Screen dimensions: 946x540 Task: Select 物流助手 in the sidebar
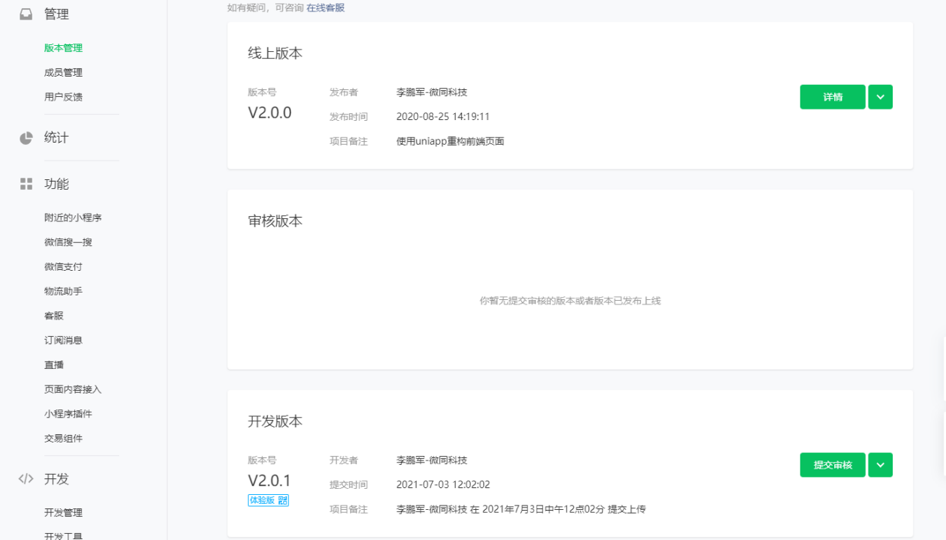pyautogui.click(x=63, y=291)
